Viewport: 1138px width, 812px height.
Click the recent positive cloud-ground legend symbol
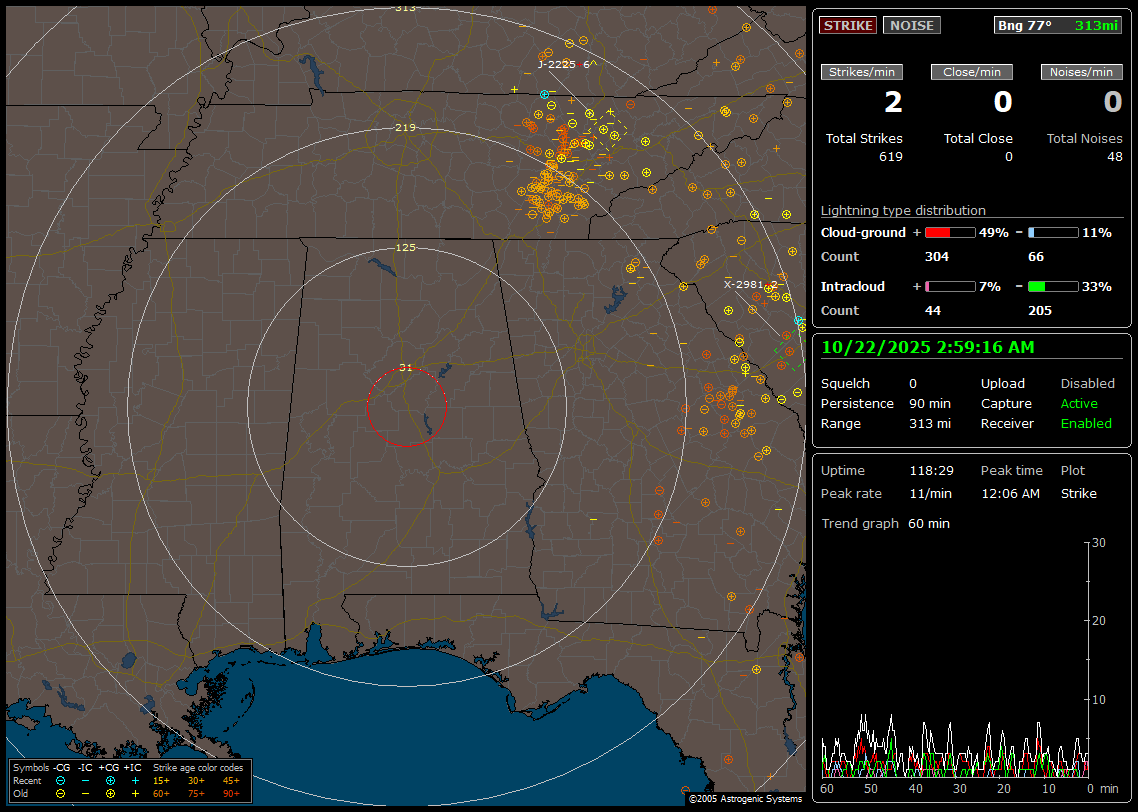[x=110, y=780]
